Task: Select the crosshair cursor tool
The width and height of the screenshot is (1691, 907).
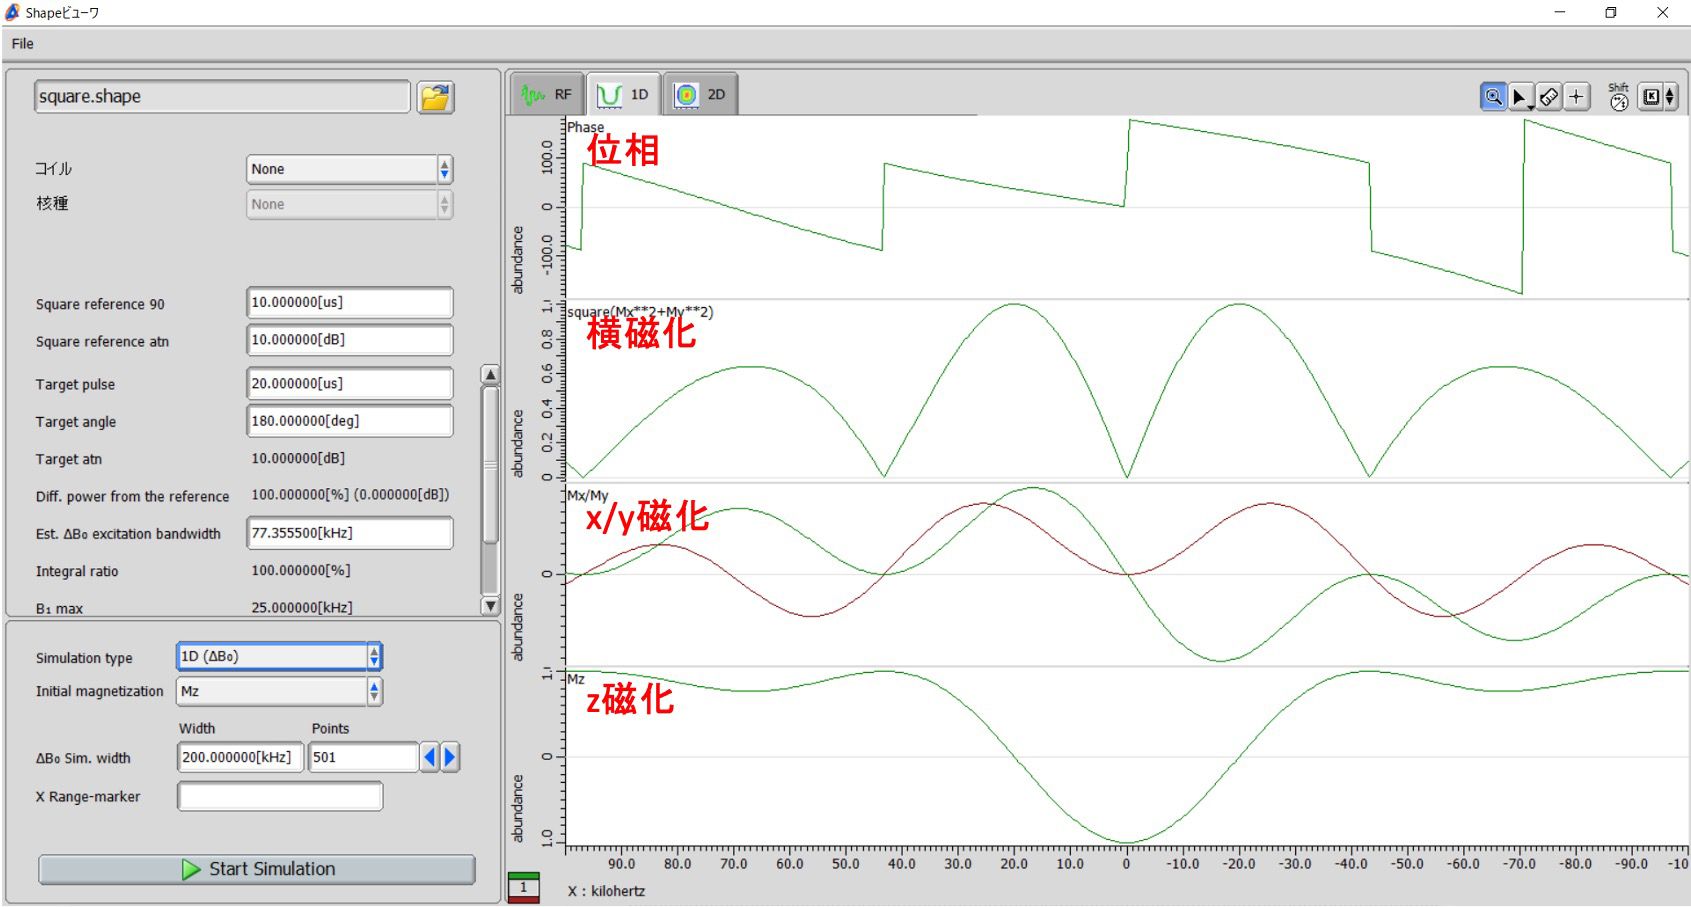Action: point(1576,96)
